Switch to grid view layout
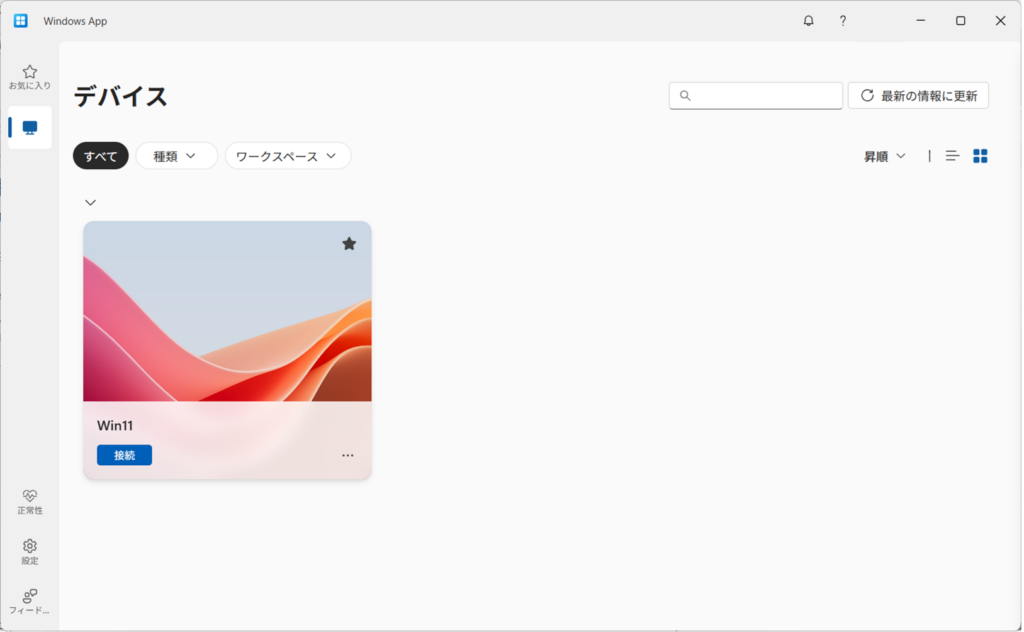 980,156
